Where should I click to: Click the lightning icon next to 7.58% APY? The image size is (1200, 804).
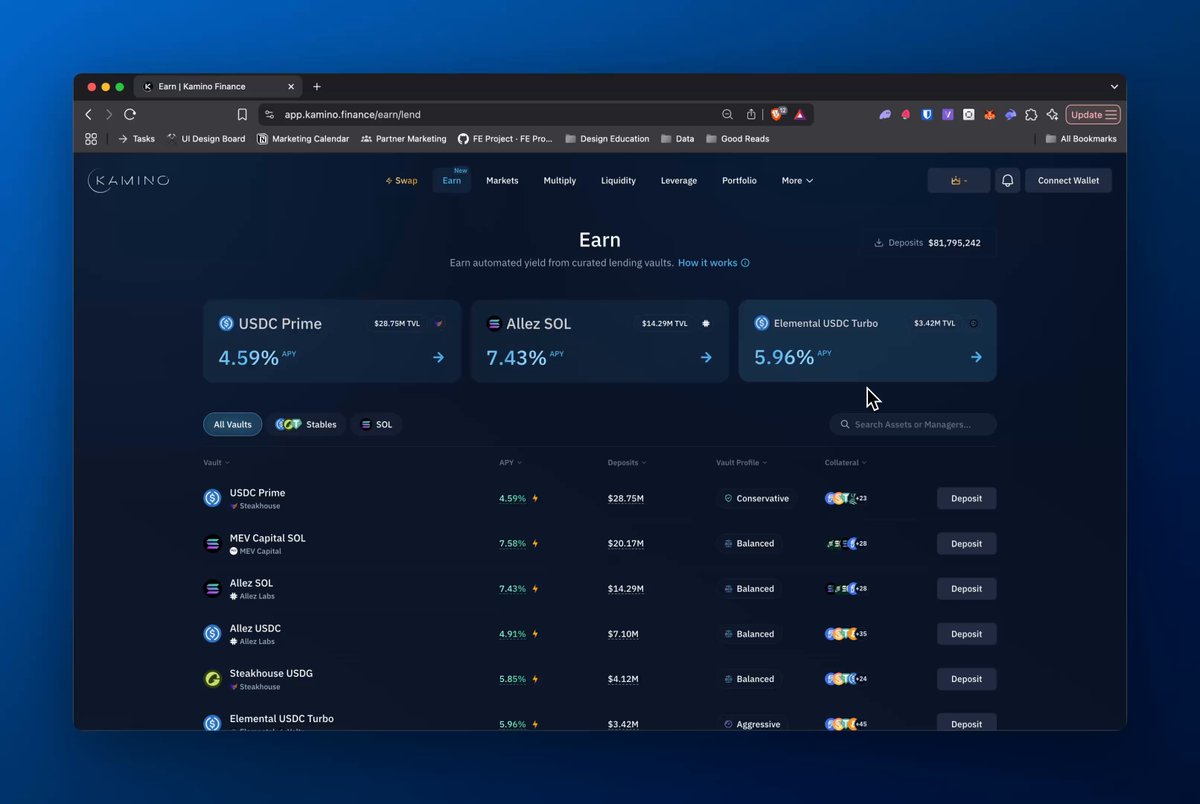[535, 544]
